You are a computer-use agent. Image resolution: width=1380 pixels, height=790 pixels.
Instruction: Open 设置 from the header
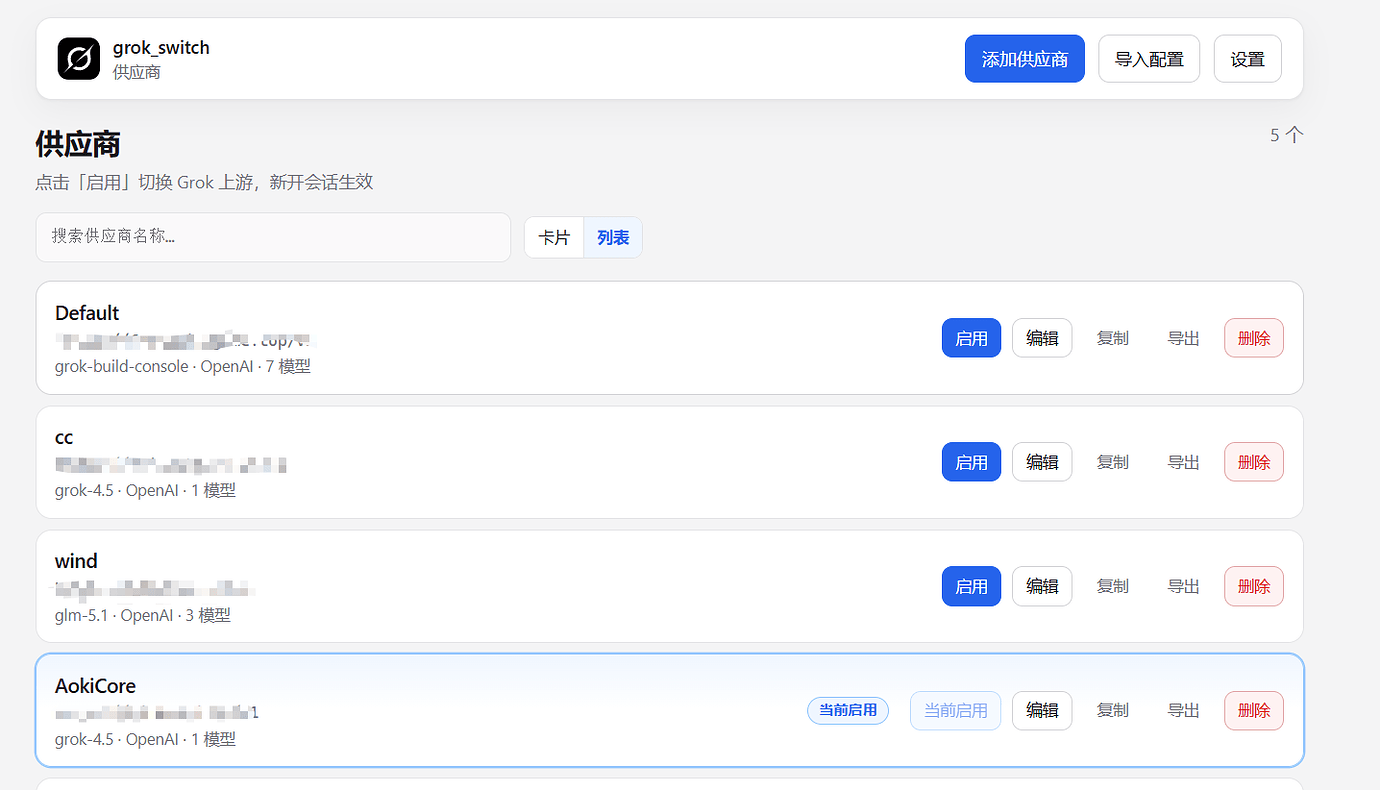coord(1248,59)
